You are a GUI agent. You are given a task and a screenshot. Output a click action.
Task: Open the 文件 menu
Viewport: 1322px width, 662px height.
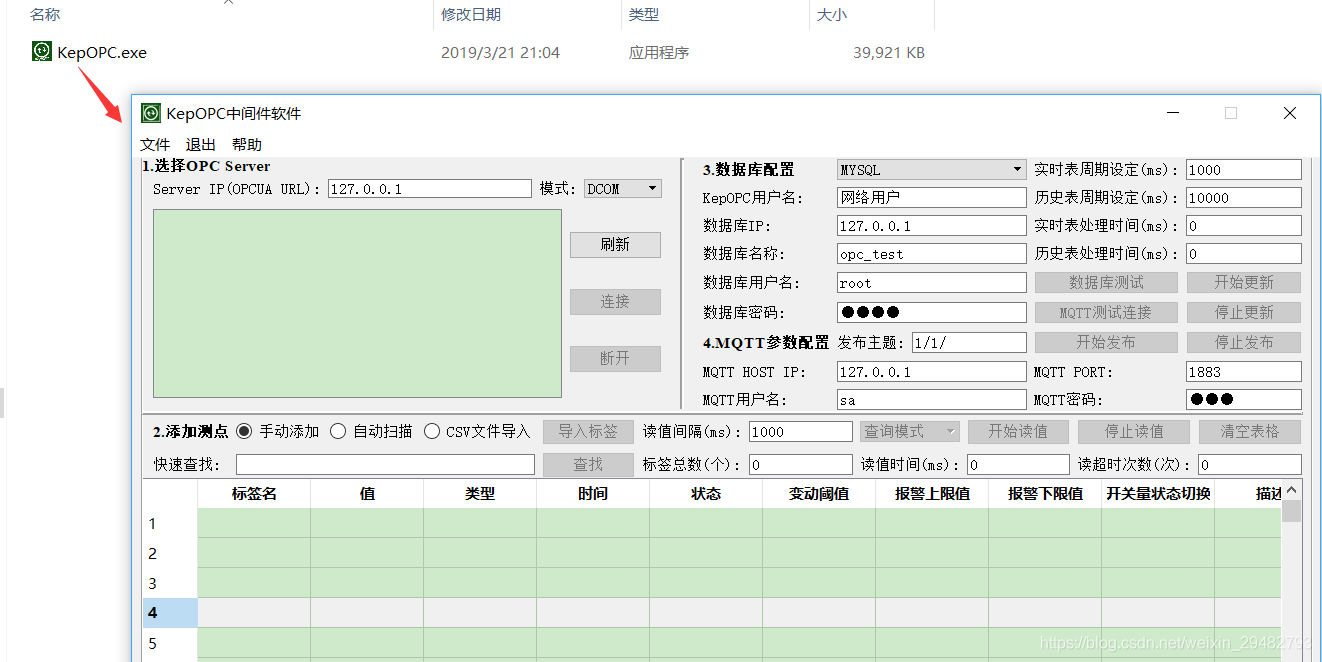(x=155, y=145)
